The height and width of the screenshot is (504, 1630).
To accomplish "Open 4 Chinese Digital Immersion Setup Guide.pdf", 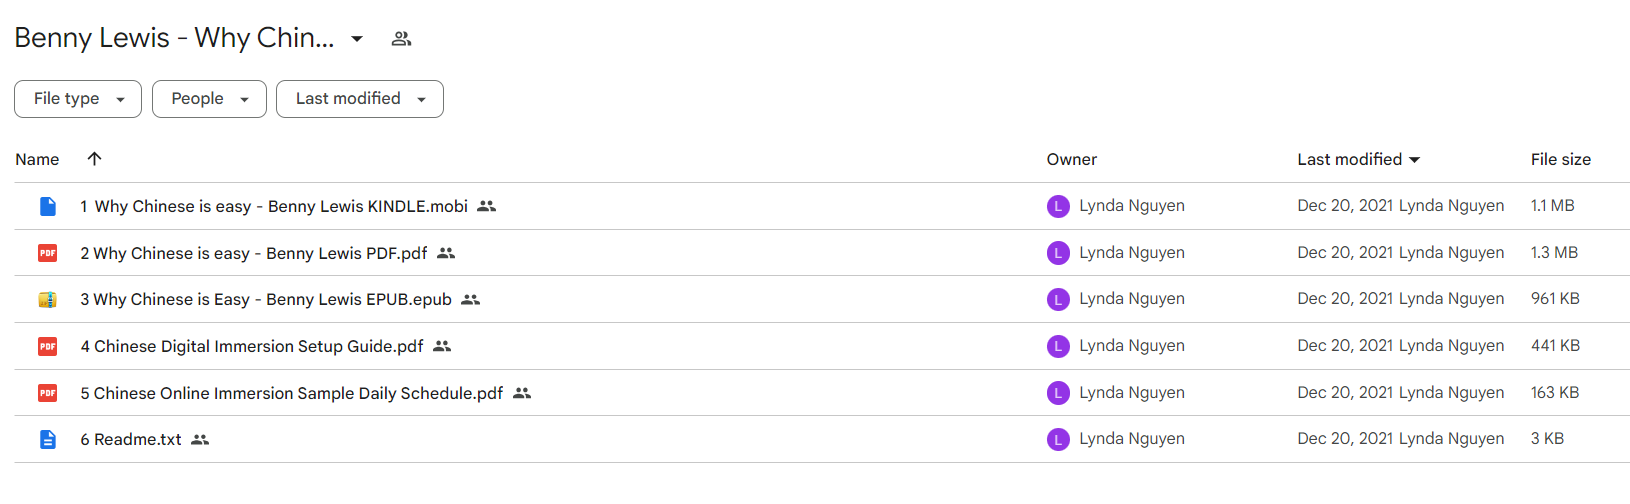I will pyautogui.click(x=252, y=346).
